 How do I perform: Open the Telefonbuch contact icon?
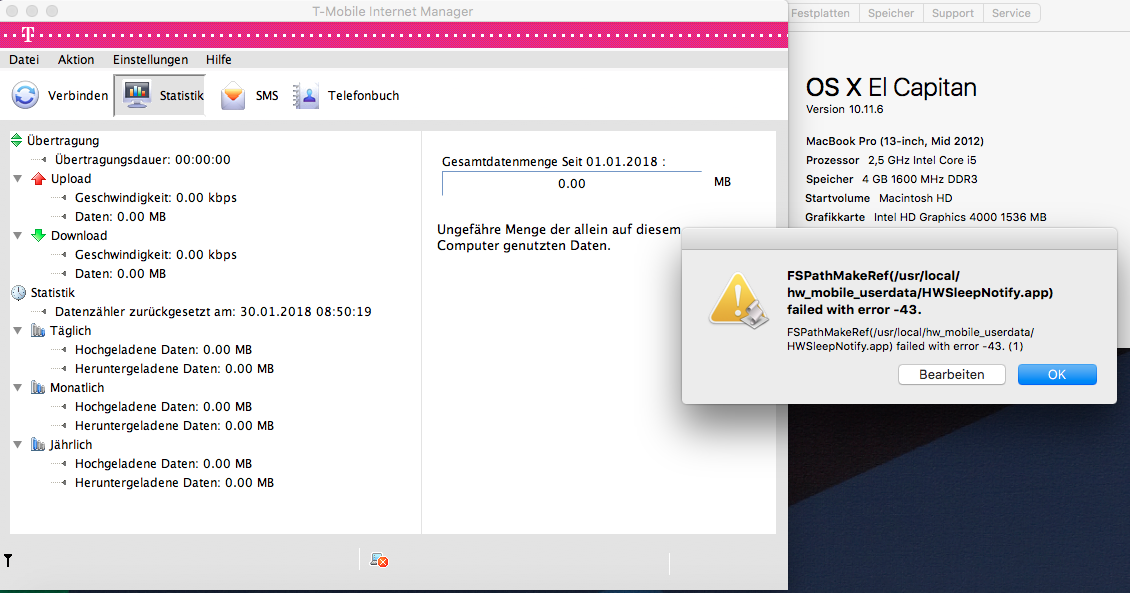(x=306, y=96)
